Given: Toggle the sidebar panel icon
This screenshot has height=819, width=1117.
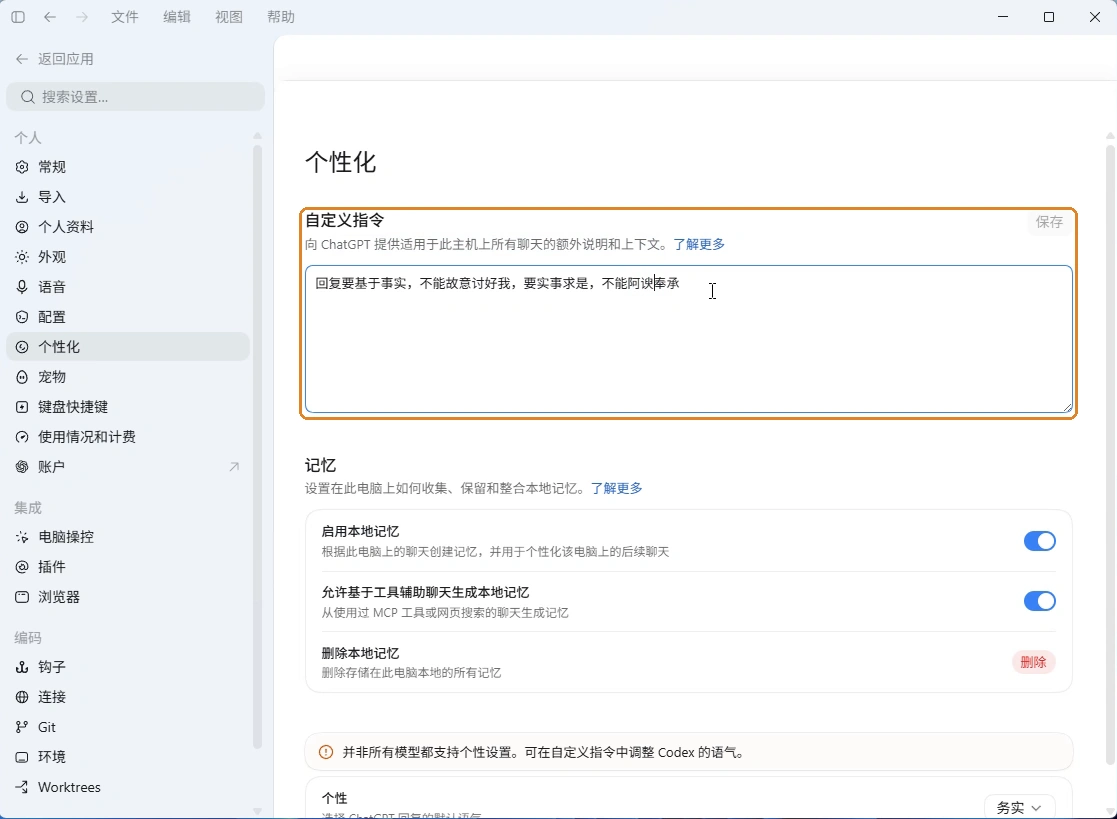Looking at the screenshot, I should click(18, 17).
